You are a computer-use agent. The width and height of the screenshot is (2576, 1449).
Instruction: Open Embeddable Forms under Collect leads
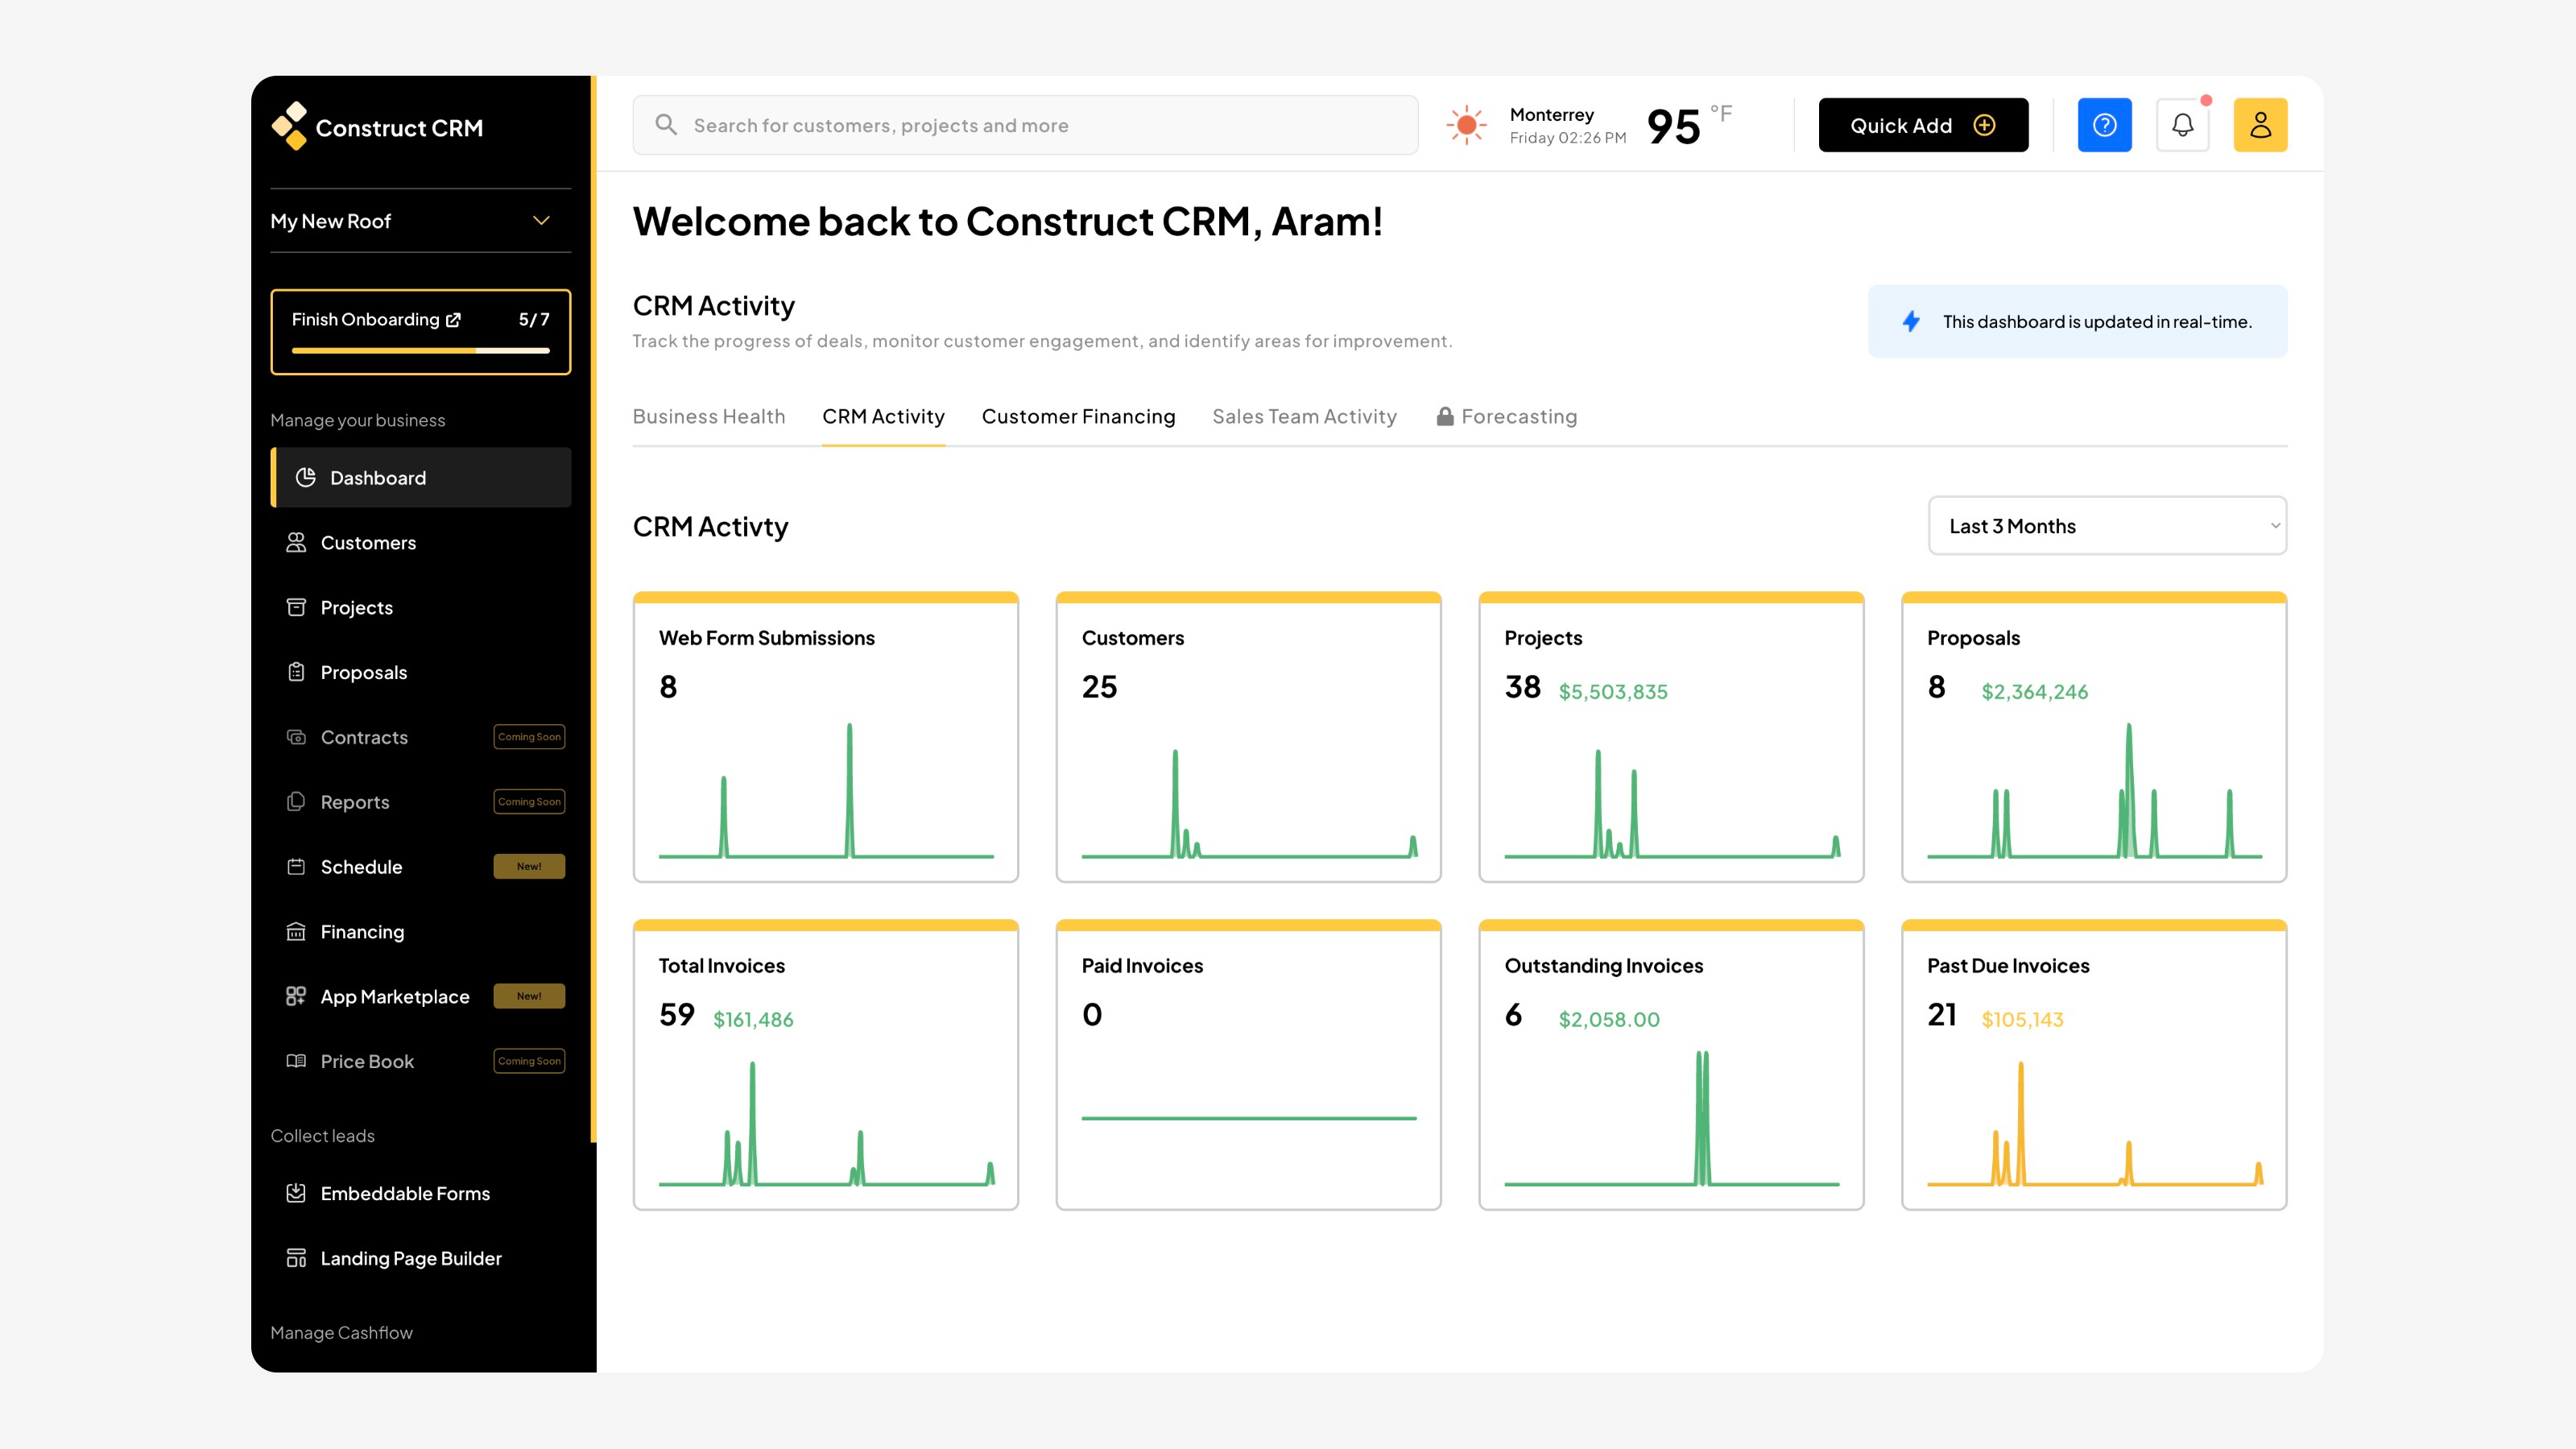point(404,1193)
